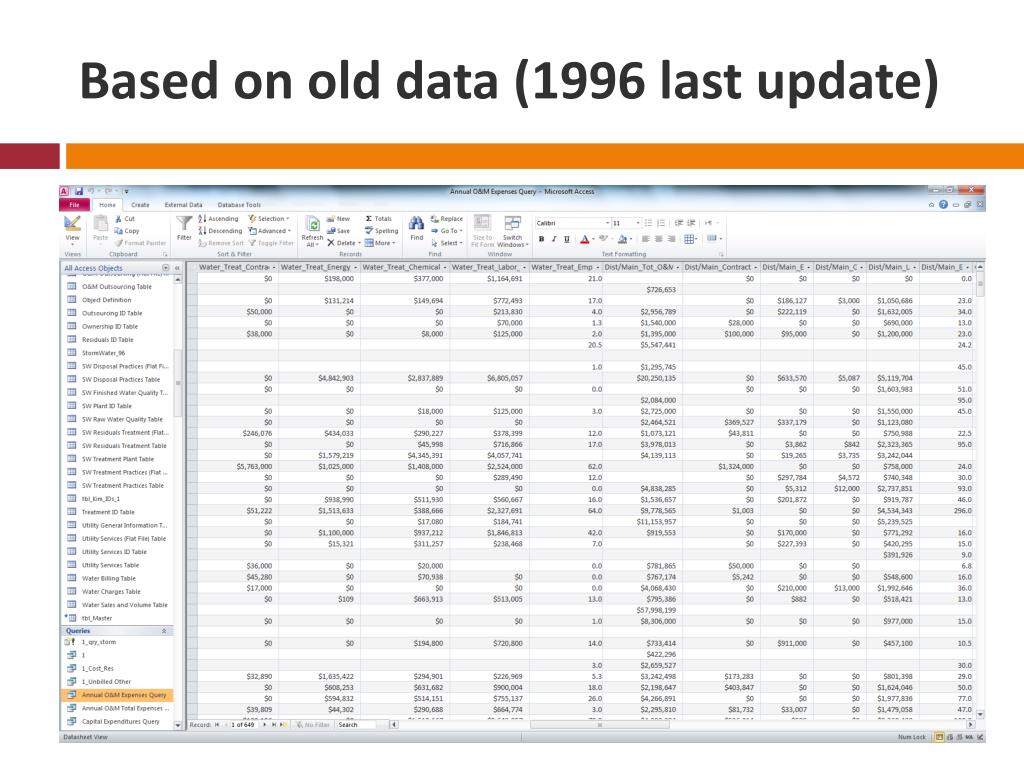Run the Spelling check
Viewport: 1024px width, 768px height.
pos(381,231)
